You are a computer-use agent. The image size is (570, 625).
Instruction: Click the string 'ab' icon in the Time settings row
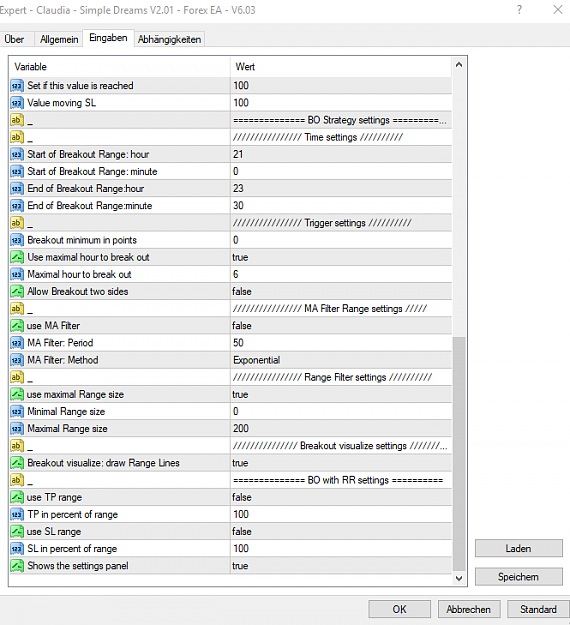click(x=17, y=137)
